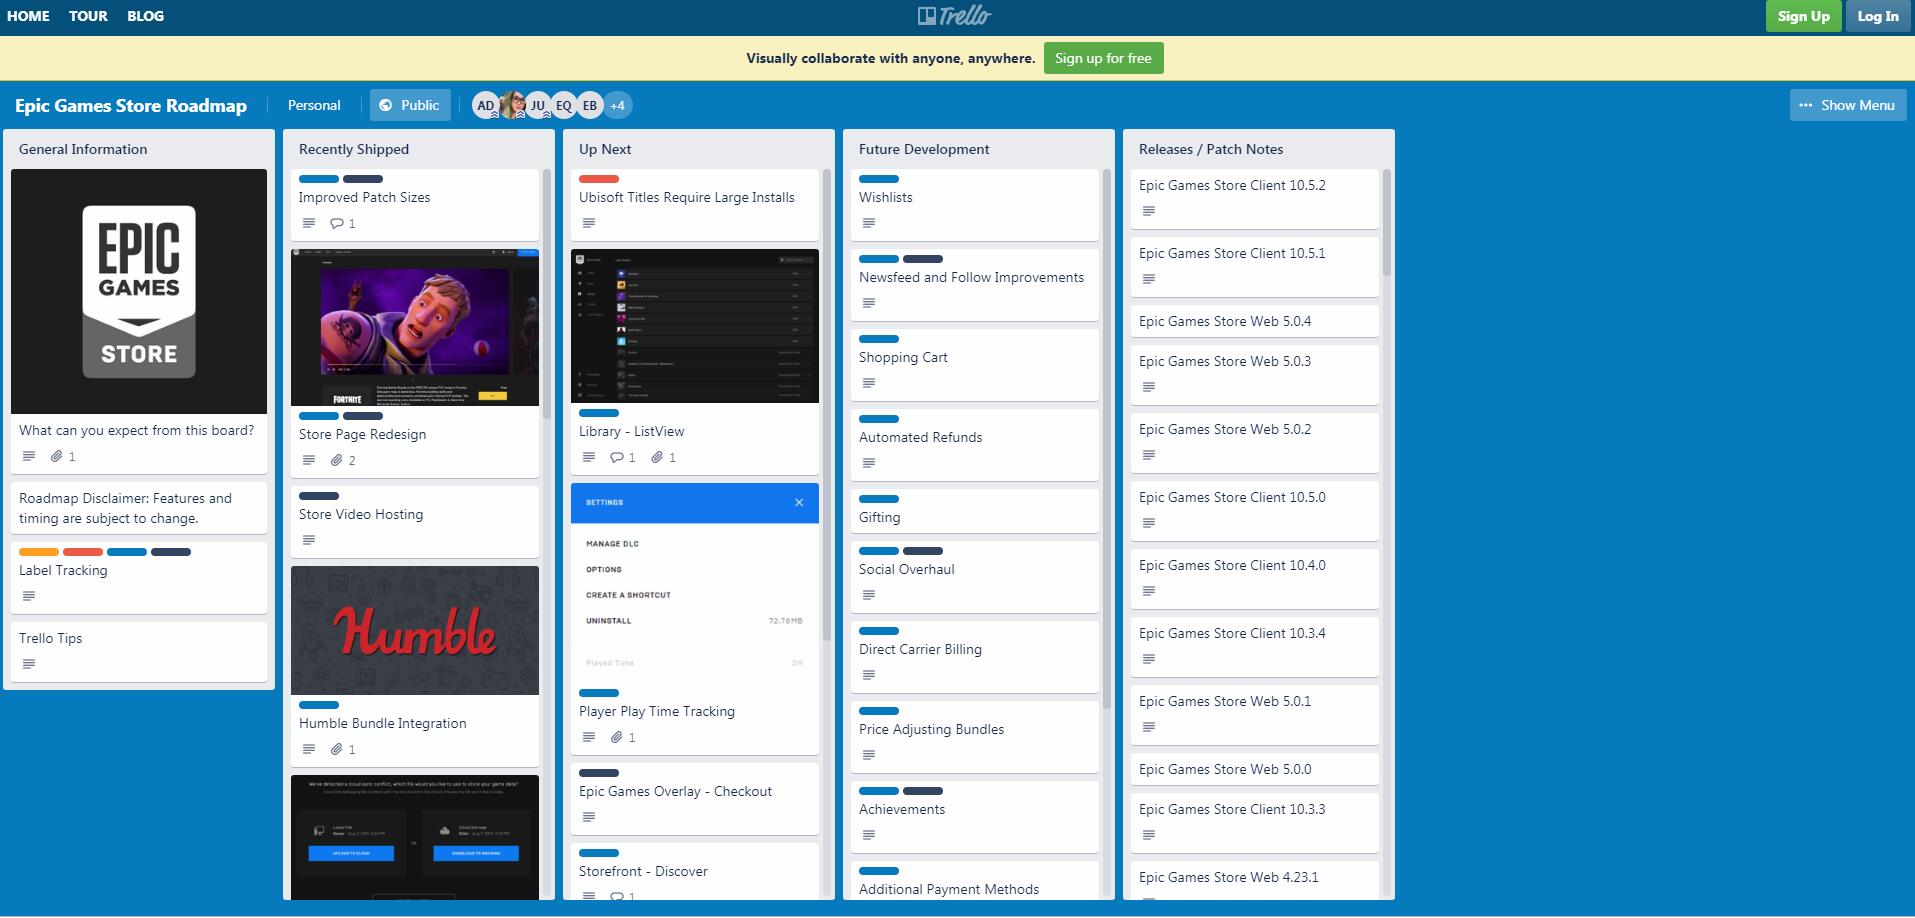This screenshot has width=1915, height=918.
Task: Click description icon on Label Tracking card
Action: coord(29,596)
